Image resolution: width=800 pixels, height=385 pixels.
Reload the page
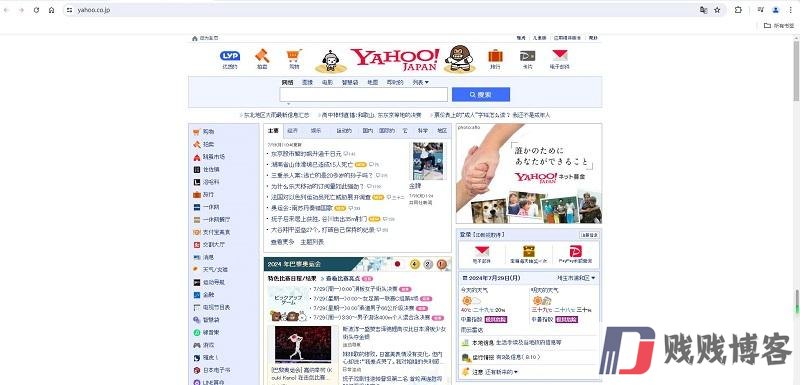pyautogui.click(x=36, y=10)
